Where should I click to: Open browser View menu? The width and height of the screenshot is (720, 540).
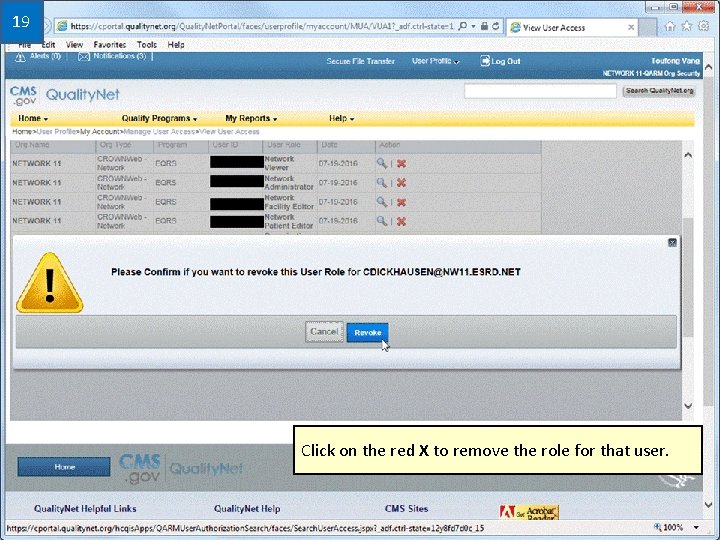tap(74, 45)
